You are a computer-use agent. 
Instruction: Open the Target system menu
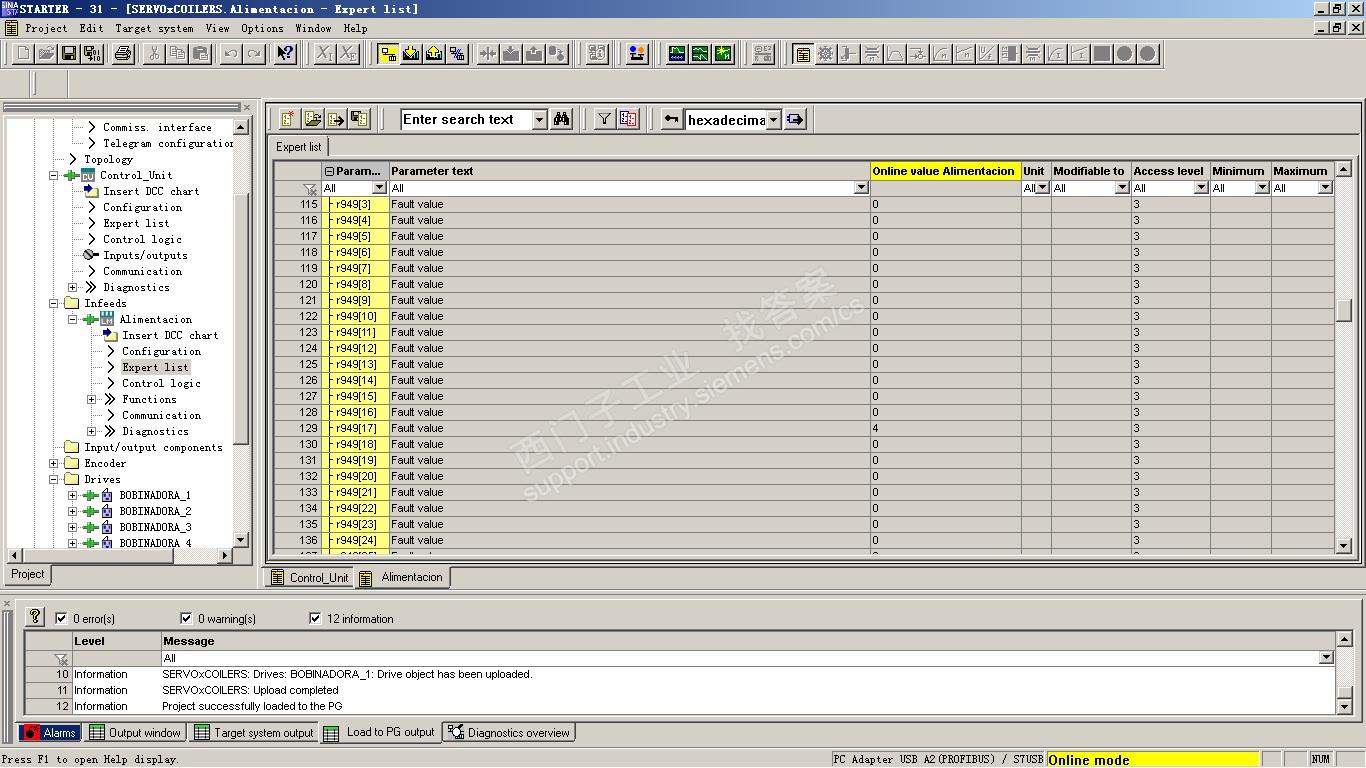tap(154, 28)
